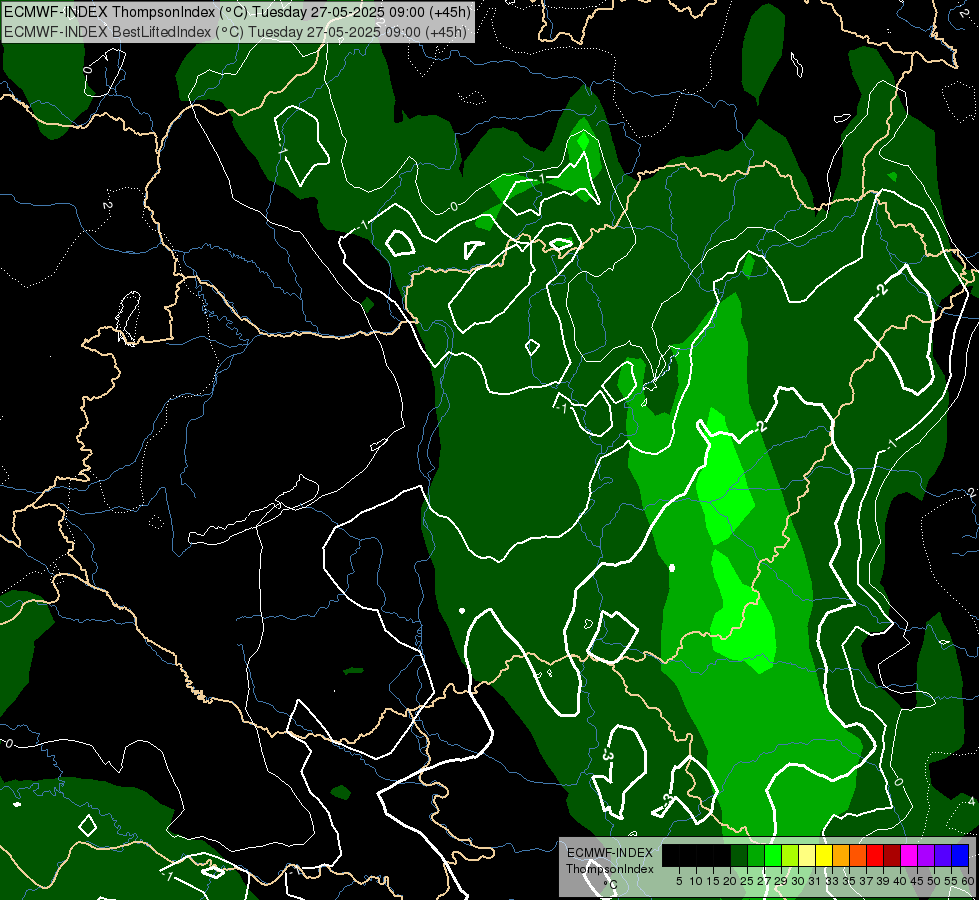The image size is (979, 900).
Task: Click the BestLiftedIndex title line at top
Action: pyautogui.click(x=235, y=32)
